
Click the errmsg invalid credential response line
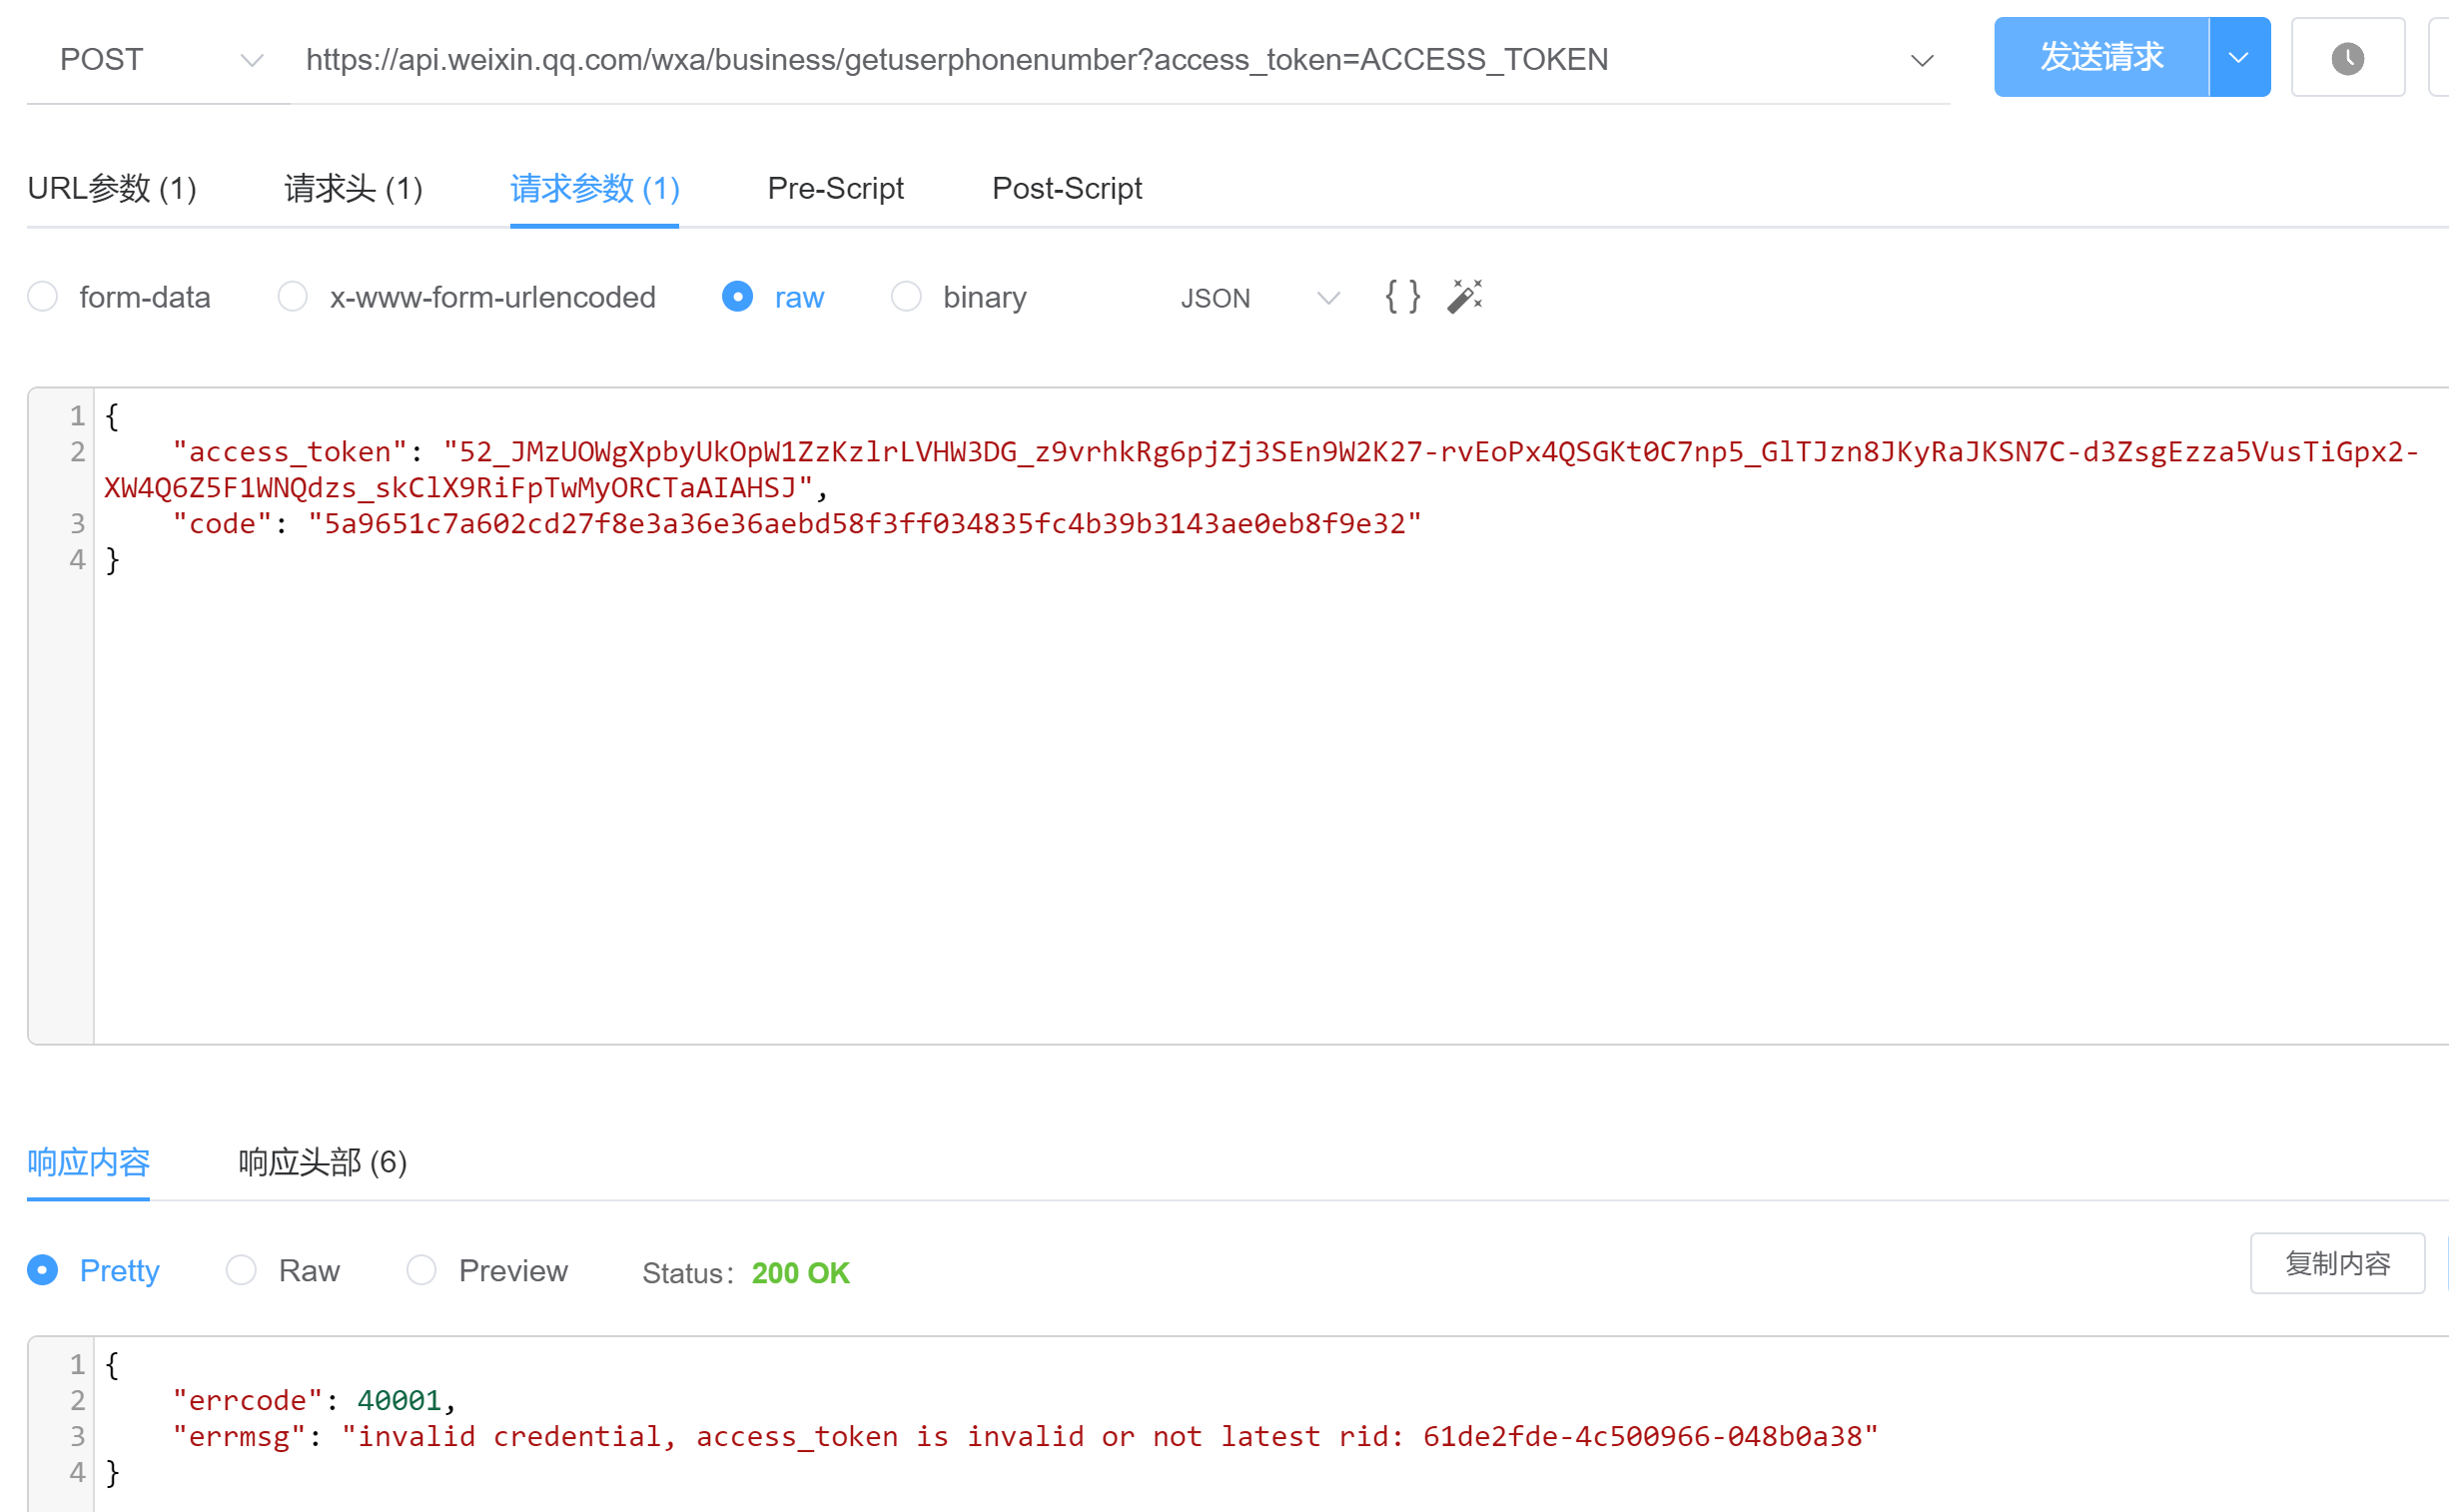pos(1024,1436)
